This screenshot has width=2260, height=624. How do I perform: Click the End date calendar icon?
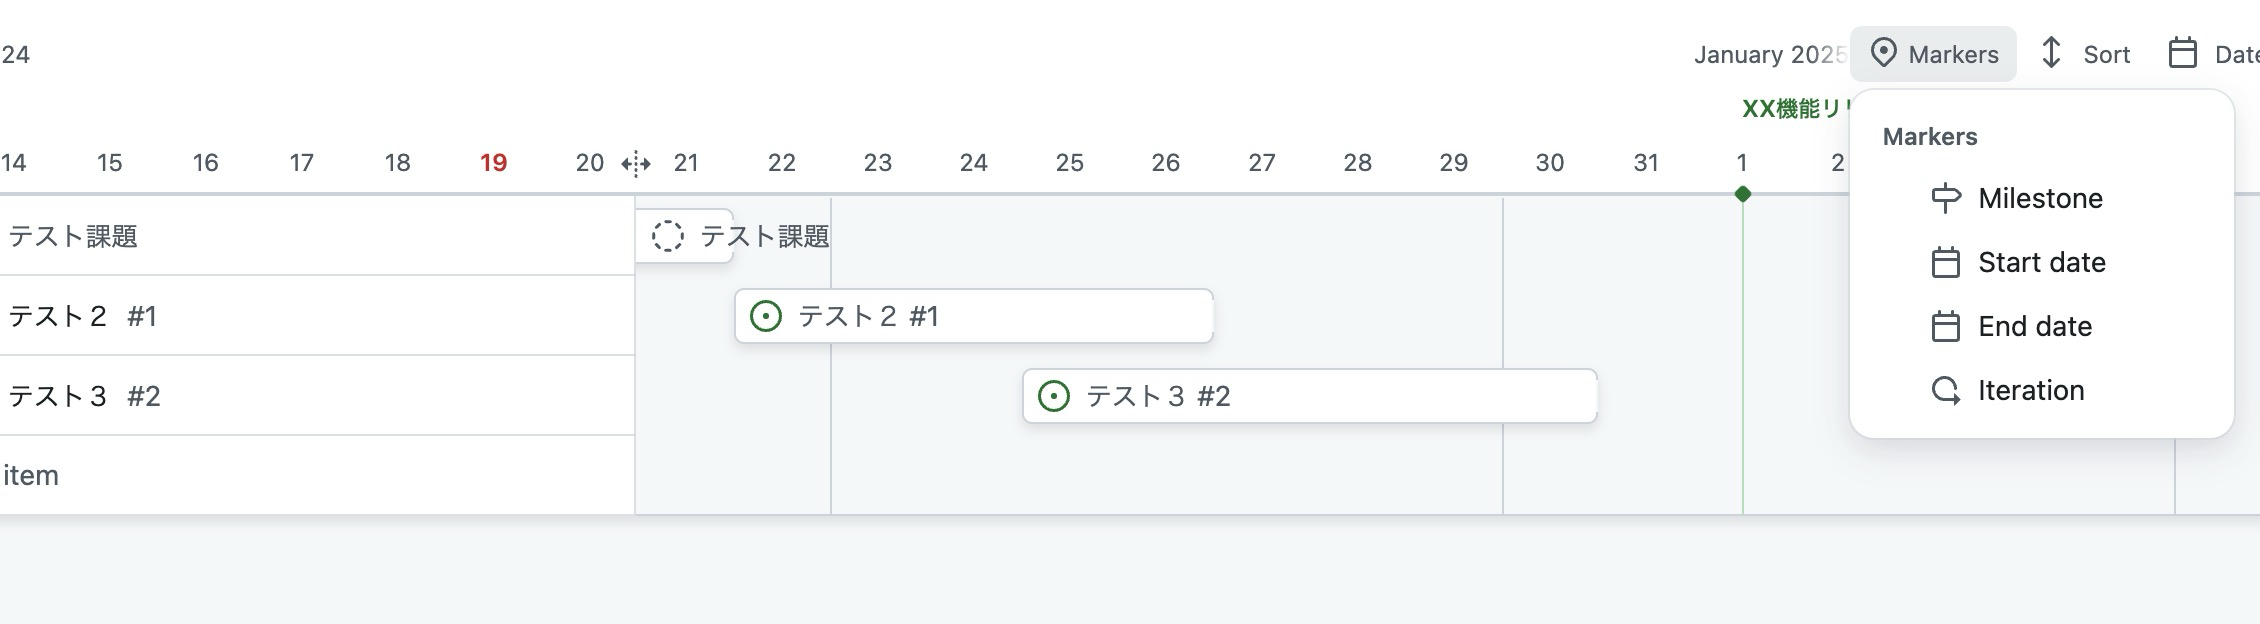click(1945, 326)
